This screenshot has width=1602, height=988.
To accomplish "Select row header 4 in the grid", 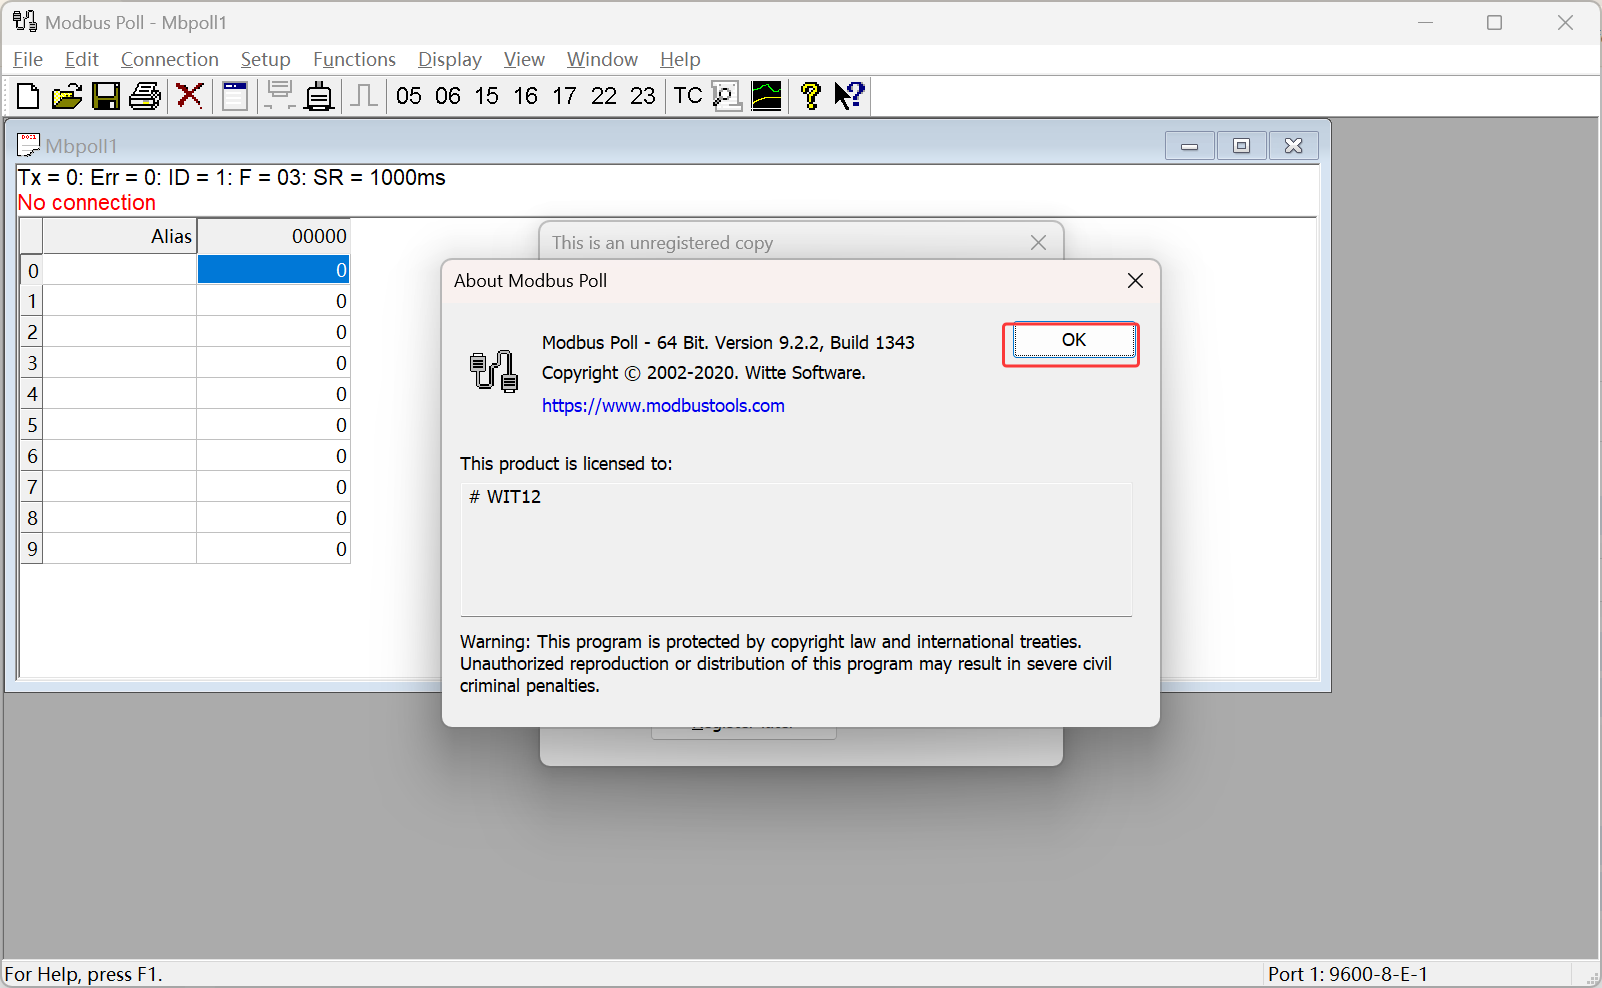I will pyautogui.click(x=32, y=394).
